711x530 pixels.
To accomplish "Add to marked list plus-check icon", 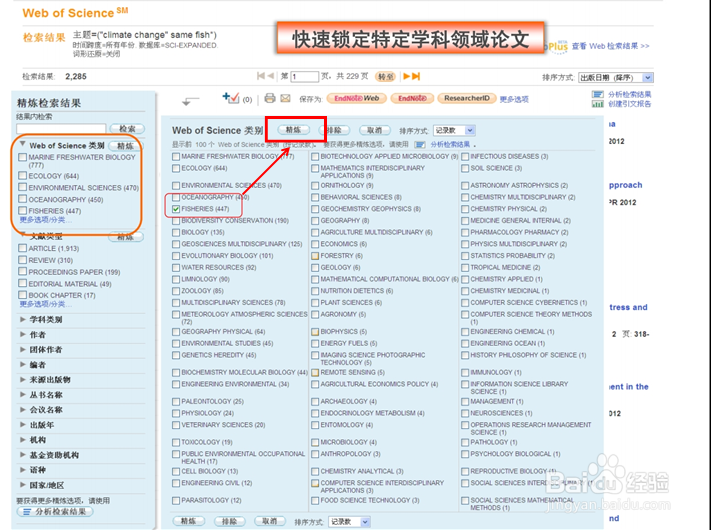I will click(x=231, y=98).
